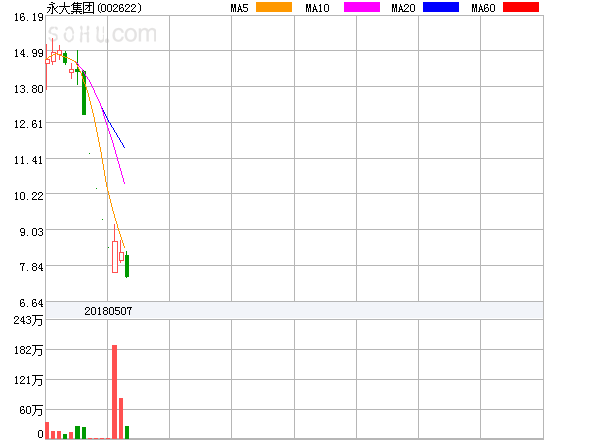Click the 60万 volume axis label
The width and height of the screenshot is (600, 440).
(x=31, y=411)
